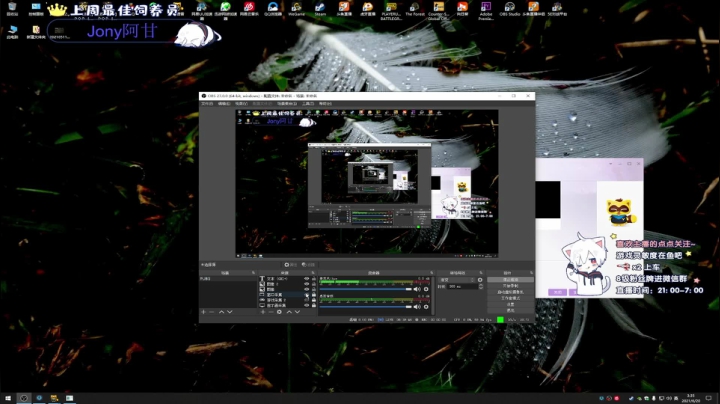Toggle visibility of the 窗口采集 source
720x404 pixels.
pyautogui.click(x=306, y=294)
